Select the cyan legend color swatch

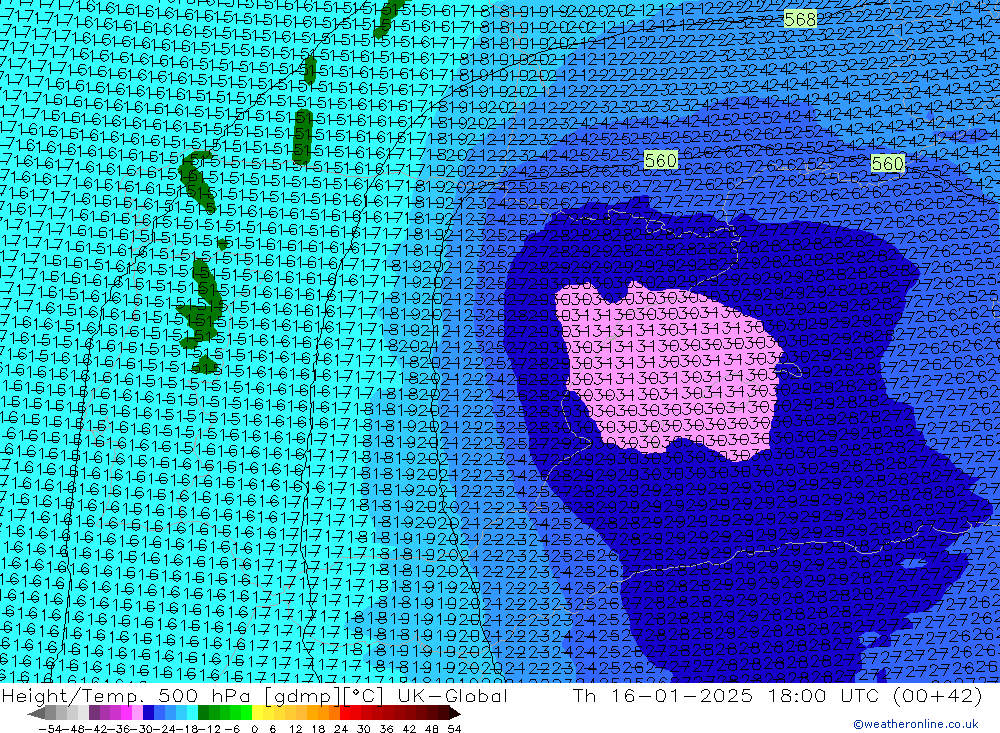pyautogui.click(x=193, y=713)
